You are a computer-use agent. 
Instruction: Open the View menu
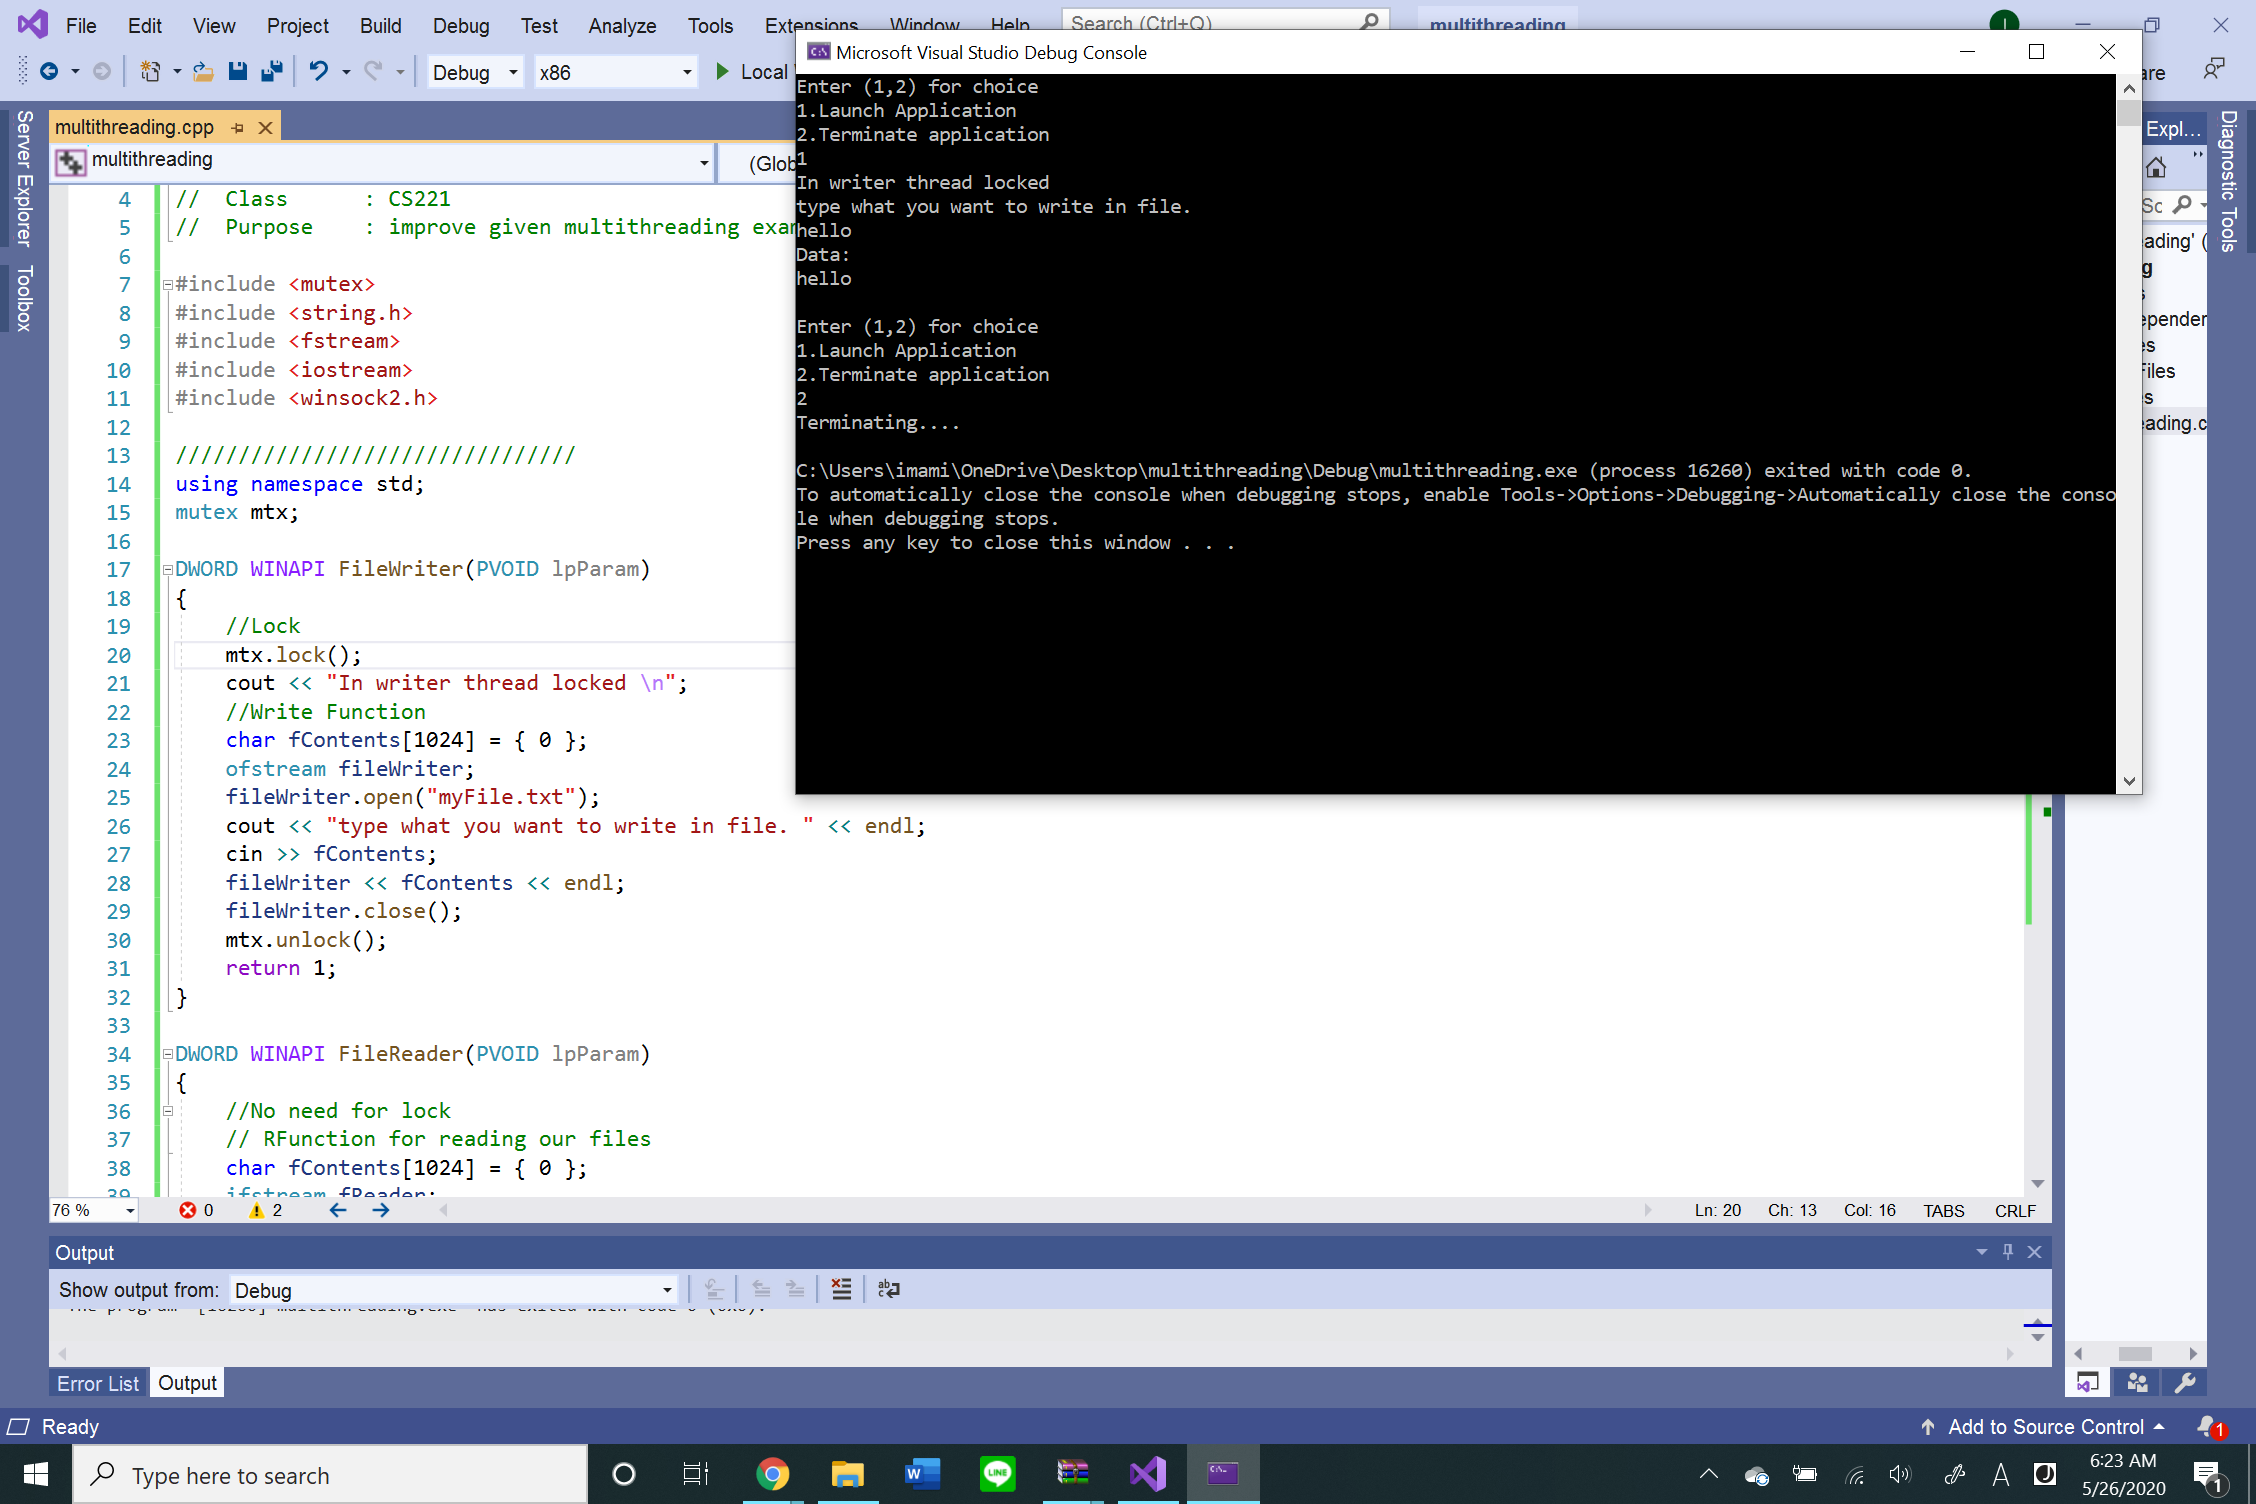214,26
